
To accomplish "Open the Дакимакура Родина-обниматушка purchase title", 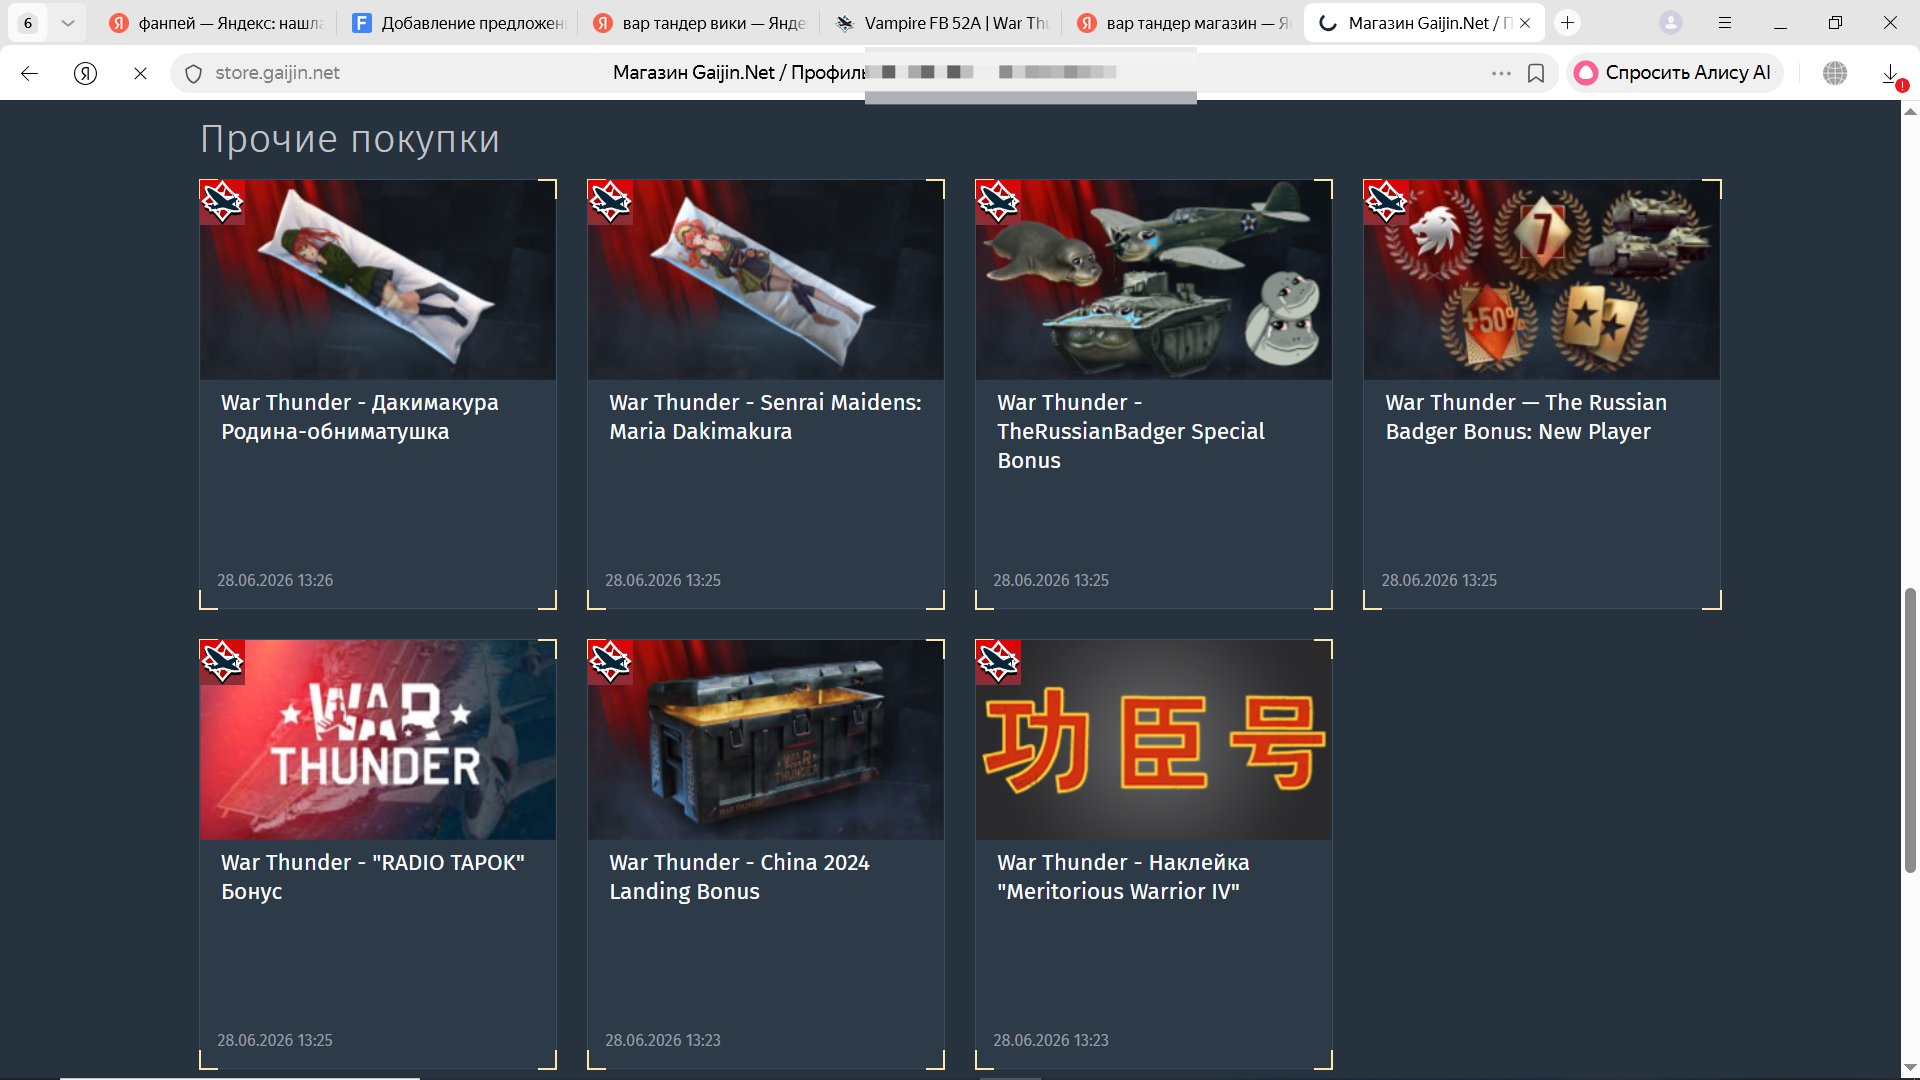I will [x=359, y=417].
